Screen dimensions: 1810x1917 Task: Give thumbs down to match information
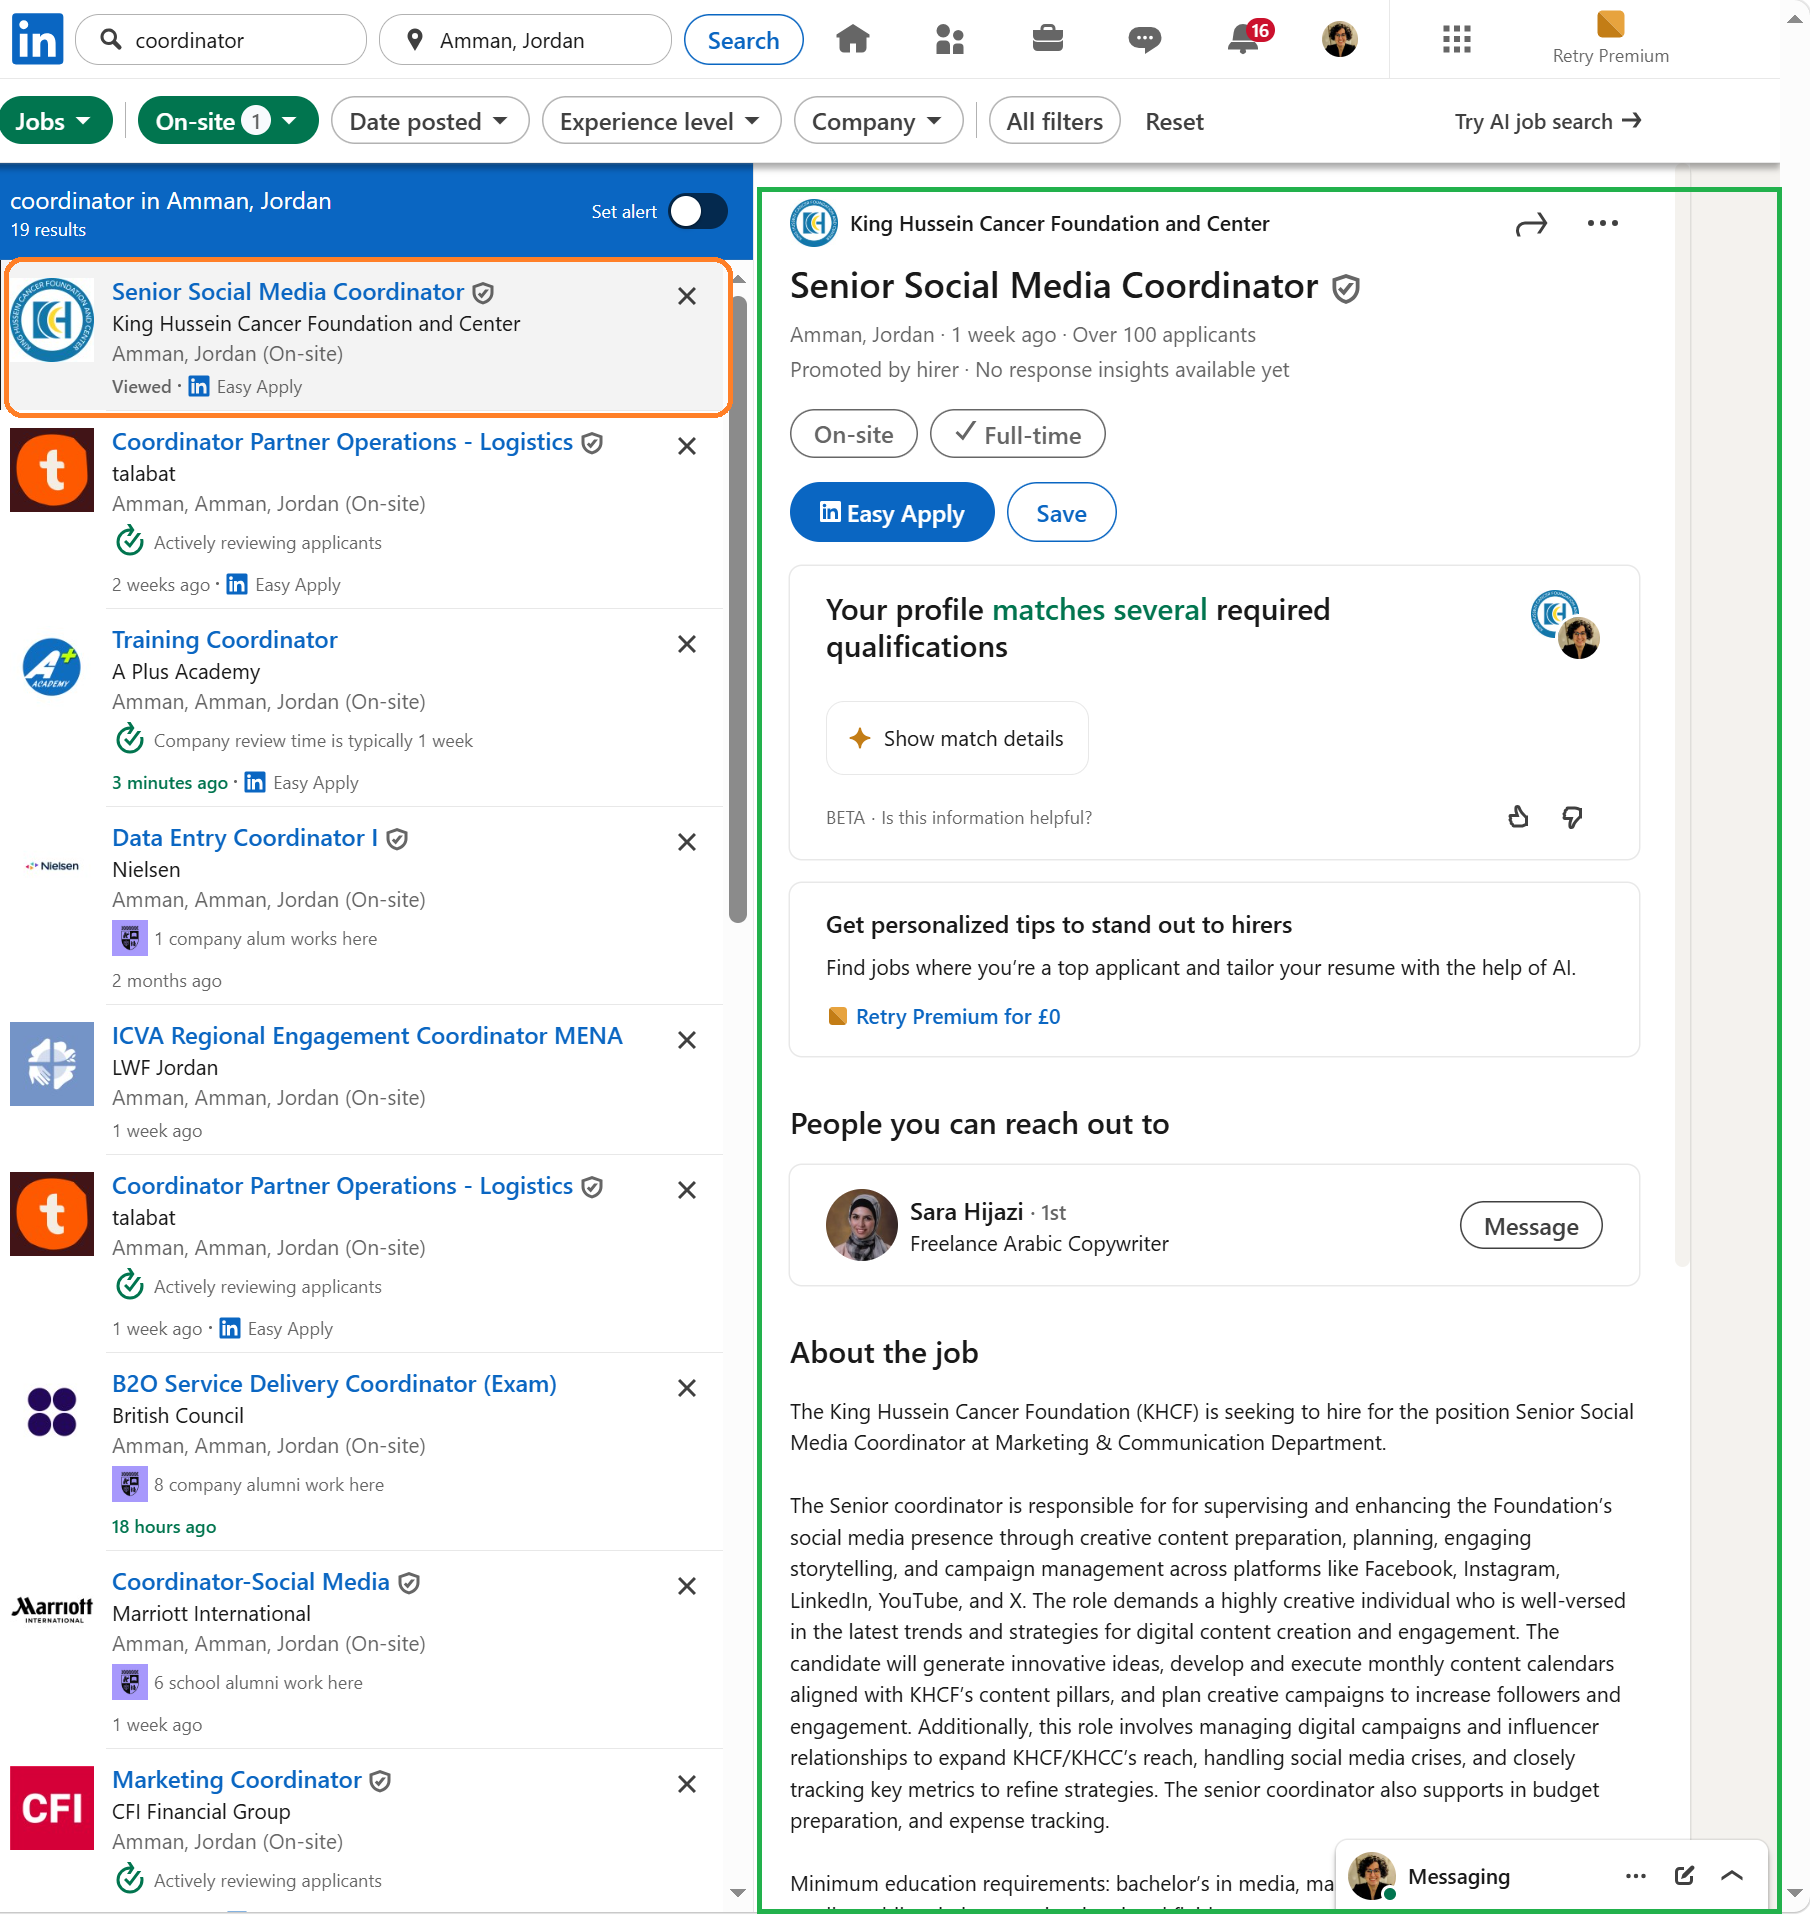[x=1572, y=817]
